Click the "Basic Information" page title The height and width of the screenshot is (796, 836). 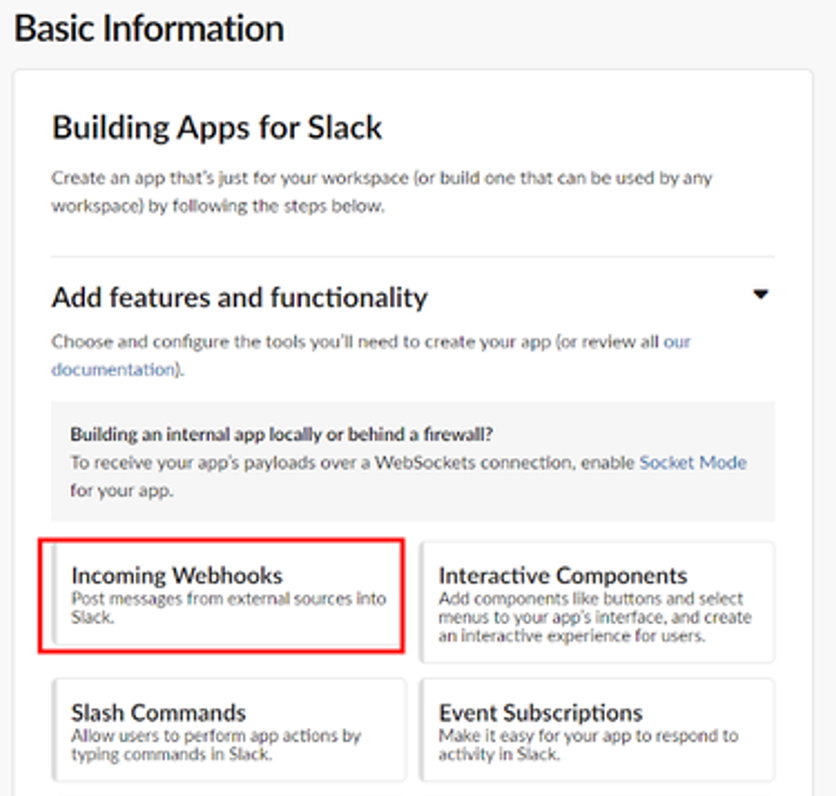[149, 28]
